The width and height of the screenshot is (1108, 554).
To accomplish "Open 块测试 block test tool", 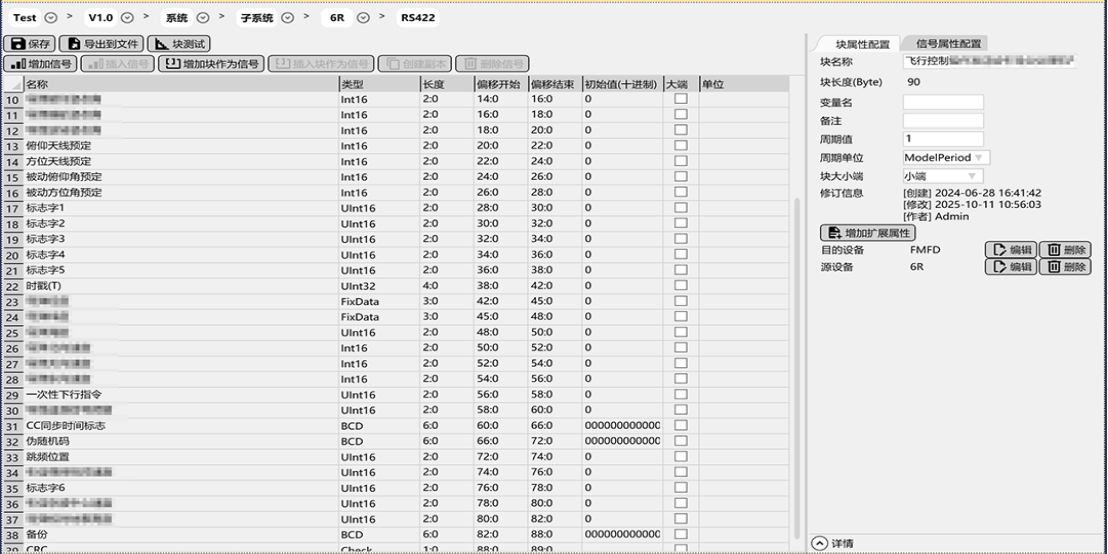I will [178, 44].
